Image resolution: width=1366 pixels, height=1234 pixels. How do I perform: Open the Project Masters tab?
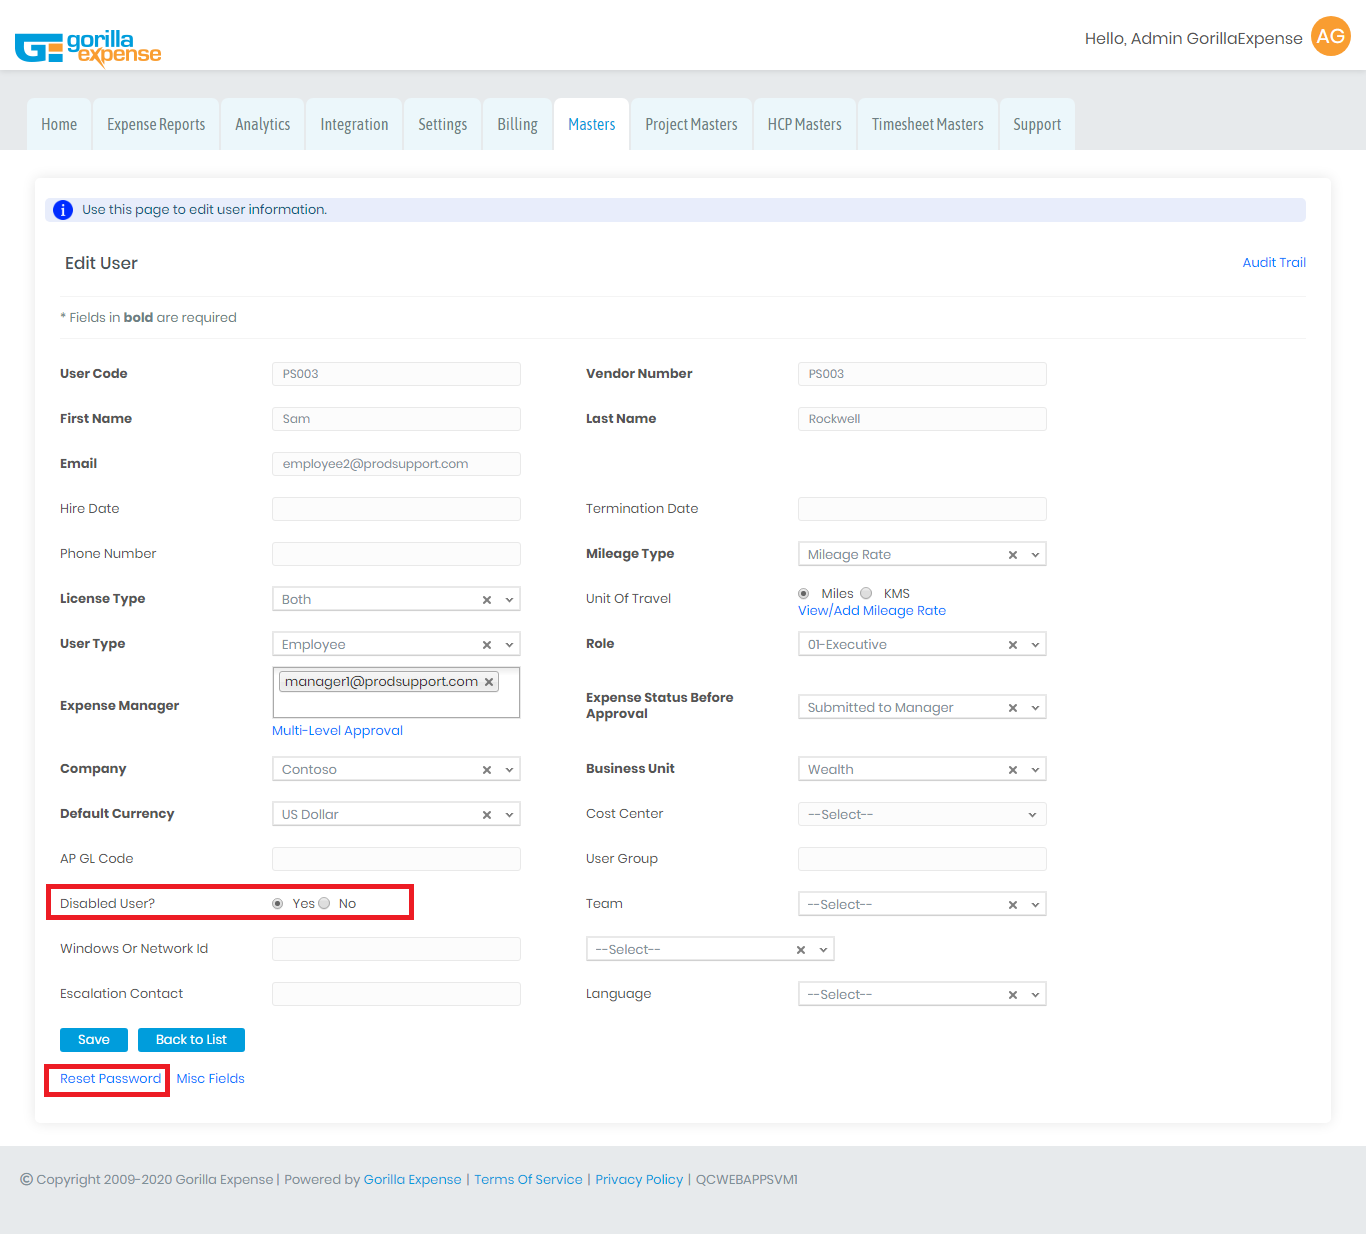tap(691, 124)
